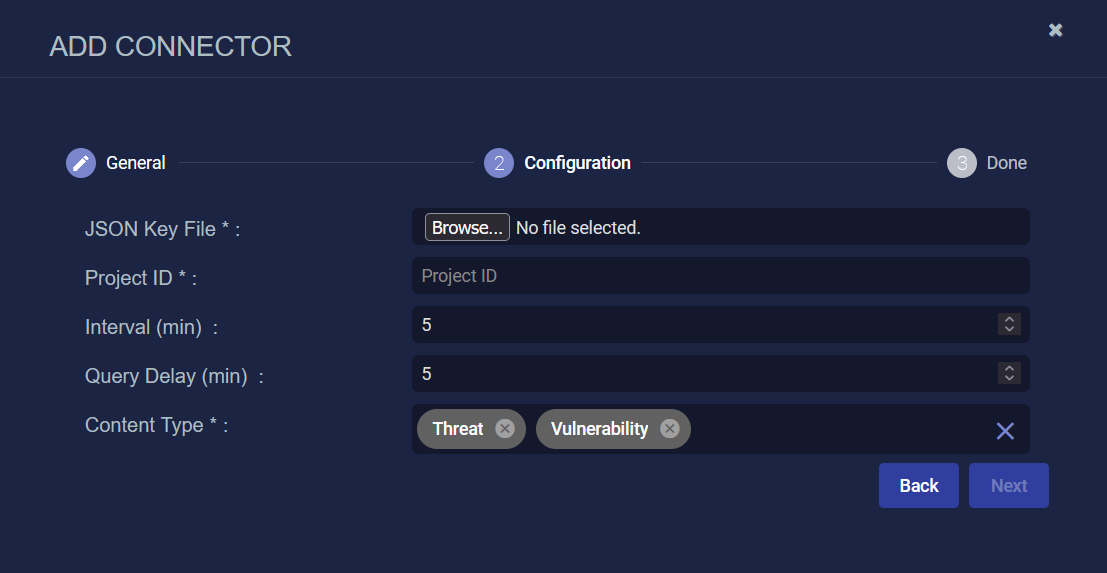The height and width of the screenshot is (573, 1107).
Task: Remove the Threat content type chip
Action: click(x=505, y=428)
